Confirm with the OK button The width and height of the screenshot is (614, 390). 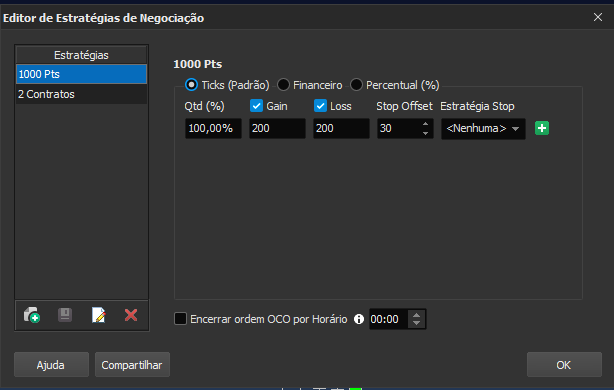pyautogui.click(x=564, y=365)
